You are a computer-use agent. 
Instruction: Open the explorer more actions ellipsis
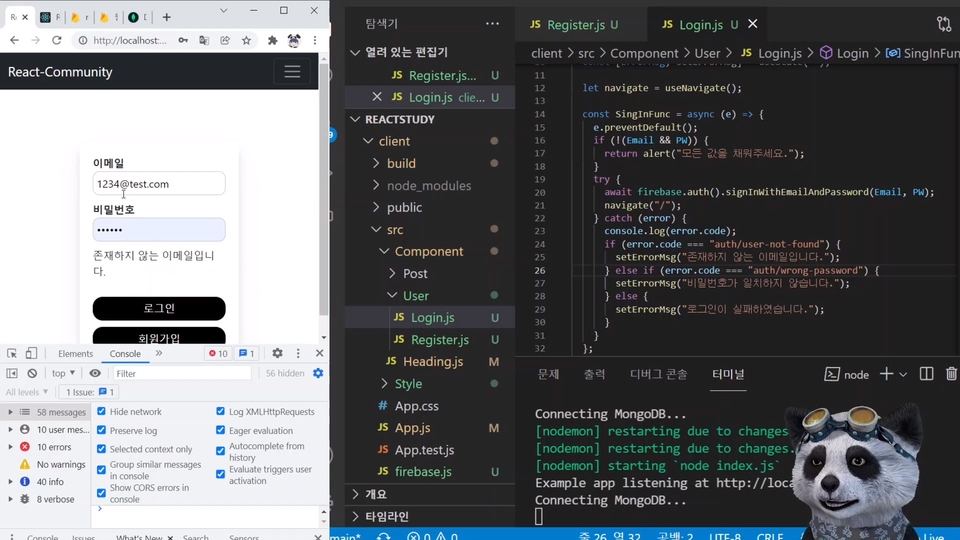(492, 24)
